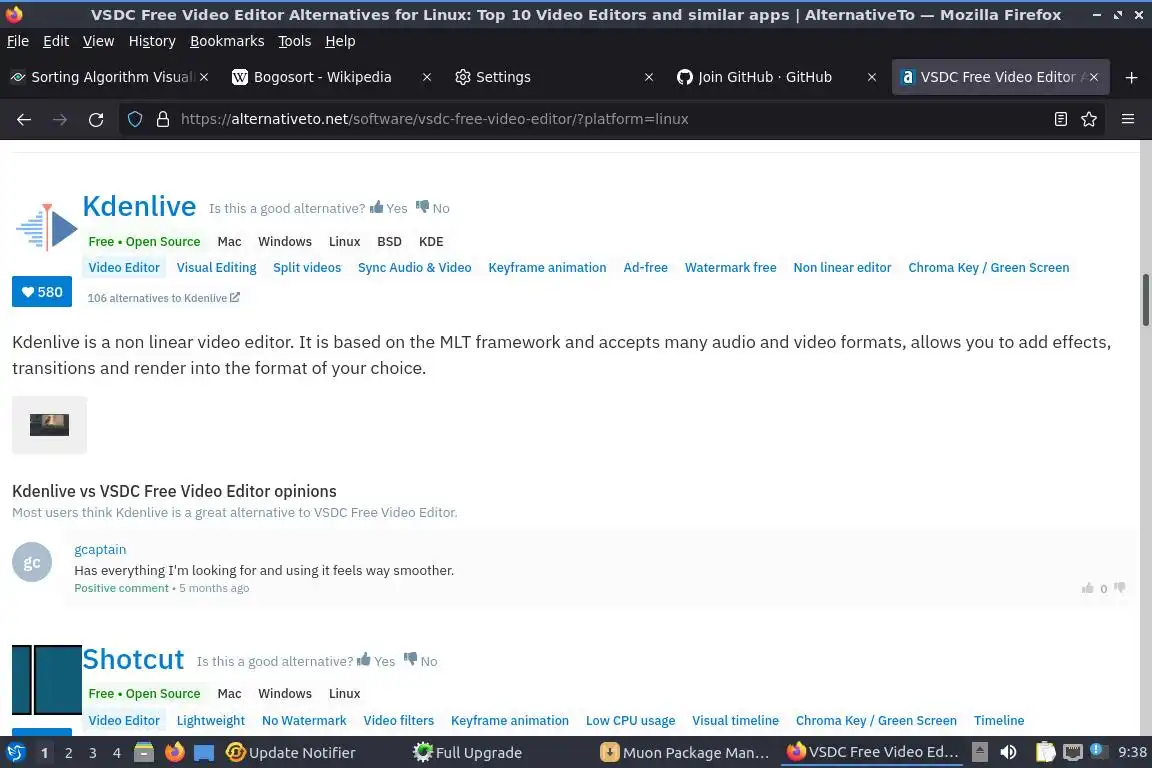Click the Visual timeline tag
The height and width of the screenshot is (768, 1152).
pos(735,720)
